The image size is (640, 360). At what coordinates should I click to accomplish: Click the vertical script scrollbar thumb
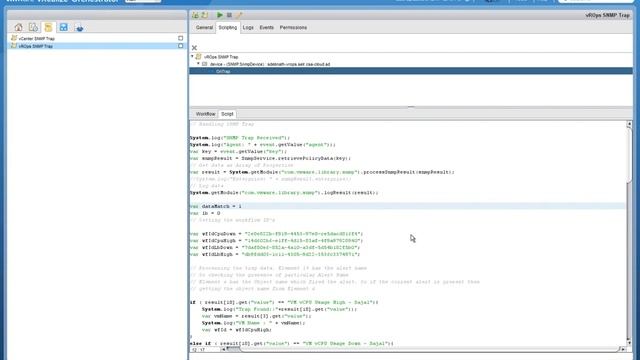pyautogui.click(x=629, y=155)
